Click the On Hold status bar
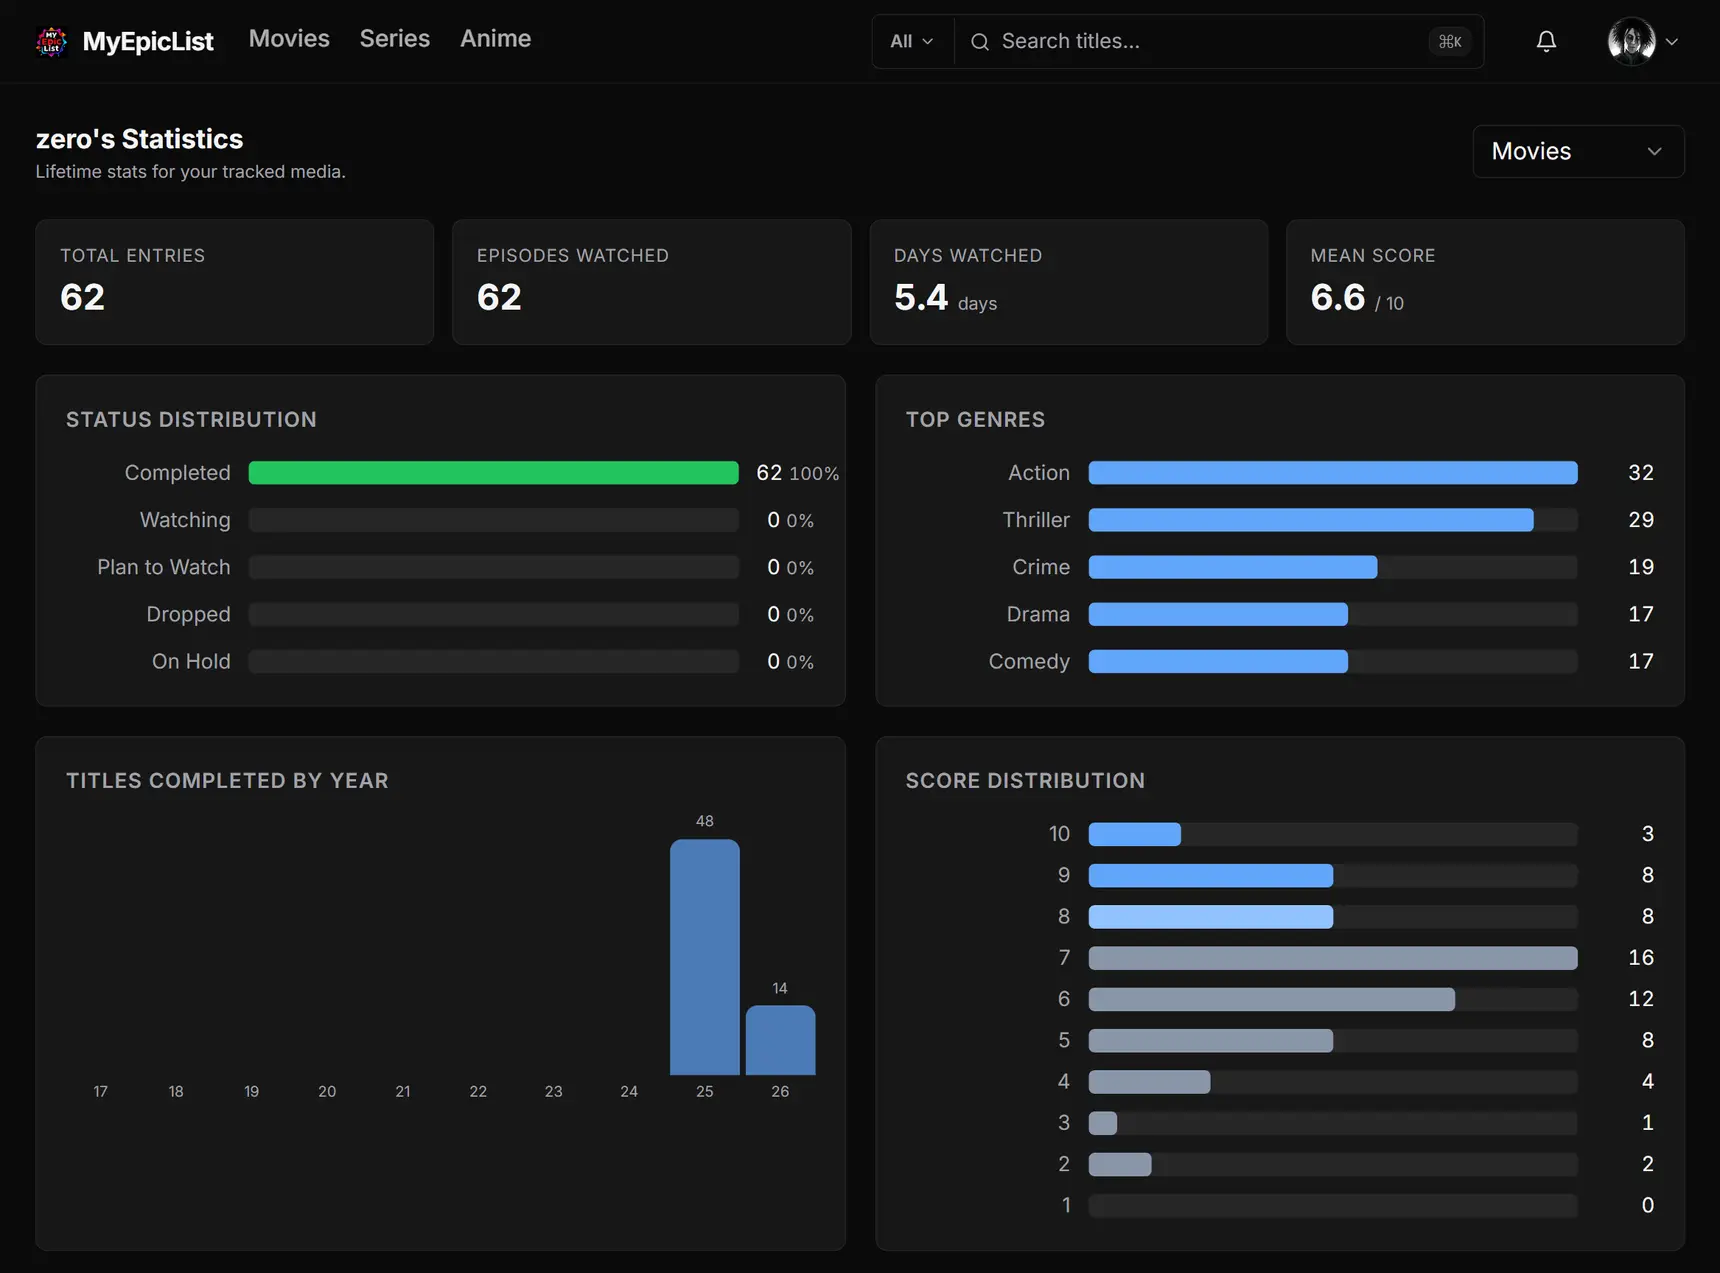Viewport: 1720px width, 1273px height. pyautogui.click(x=494, y=661)
